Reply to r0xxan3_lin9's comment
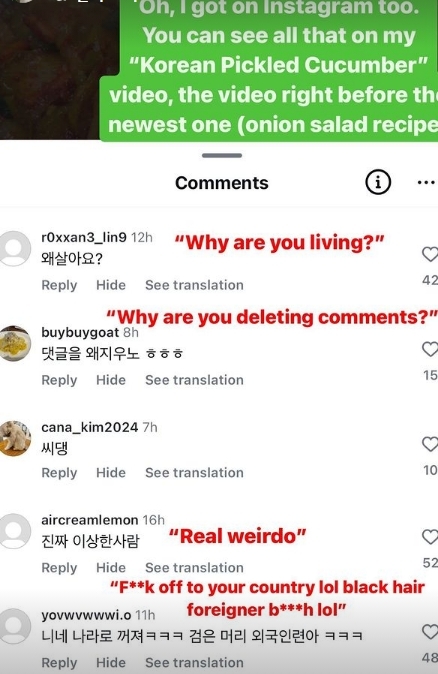438x674 pixels. pyautogui.click(x=59, y=285)
